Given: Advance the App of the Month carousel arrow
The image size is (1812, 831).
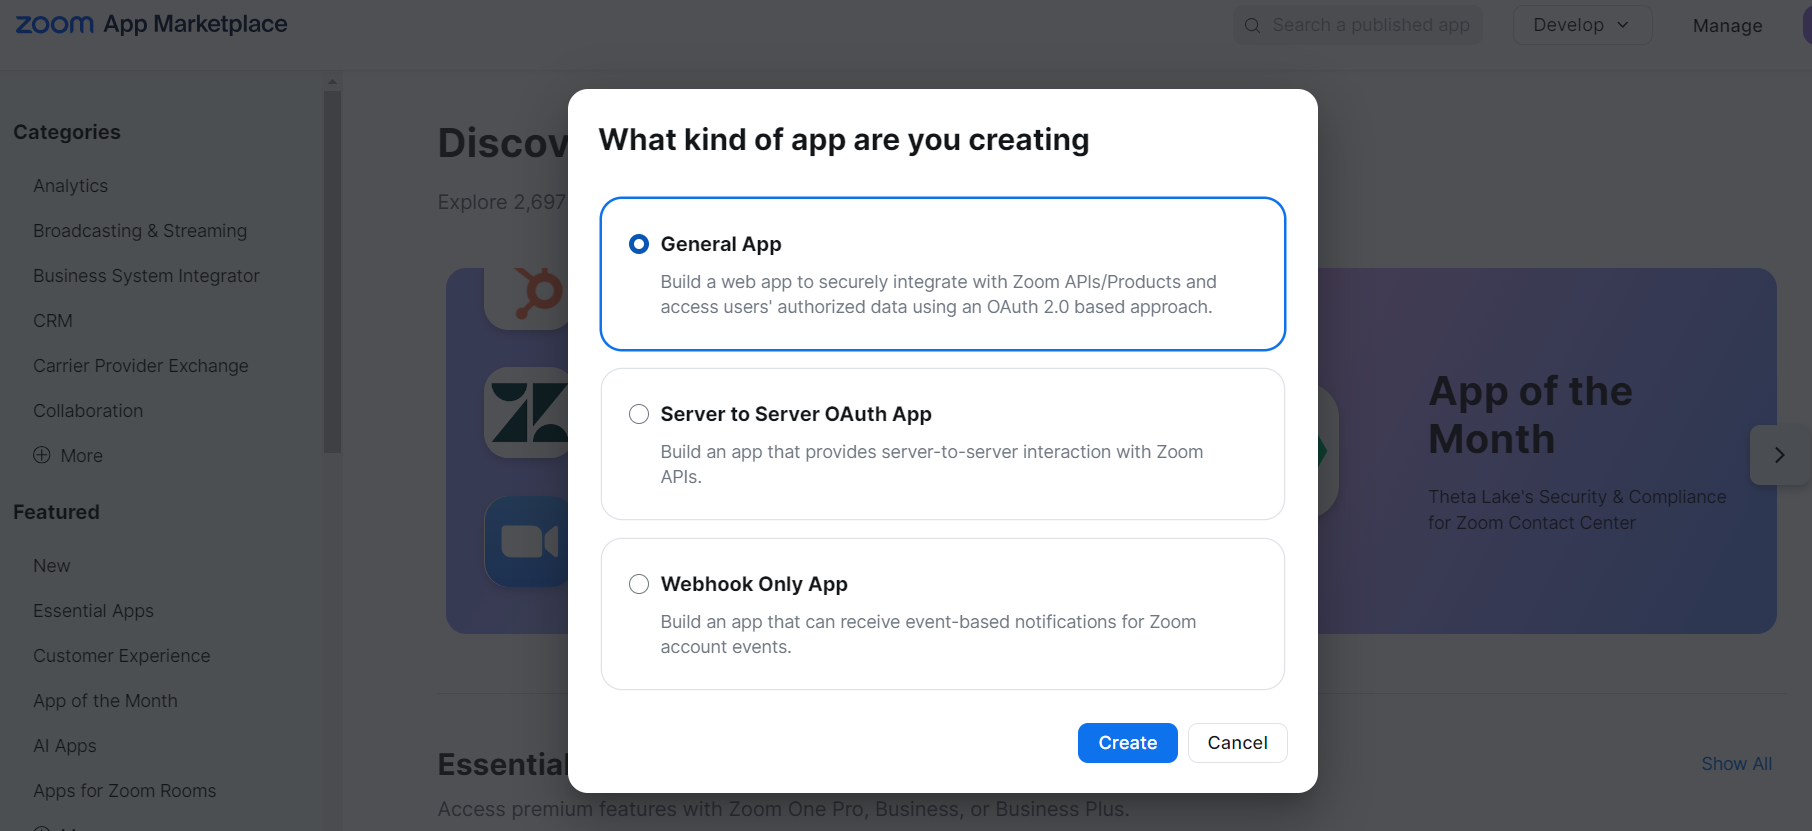Looking at the screenshot, I should point(1779,455).
